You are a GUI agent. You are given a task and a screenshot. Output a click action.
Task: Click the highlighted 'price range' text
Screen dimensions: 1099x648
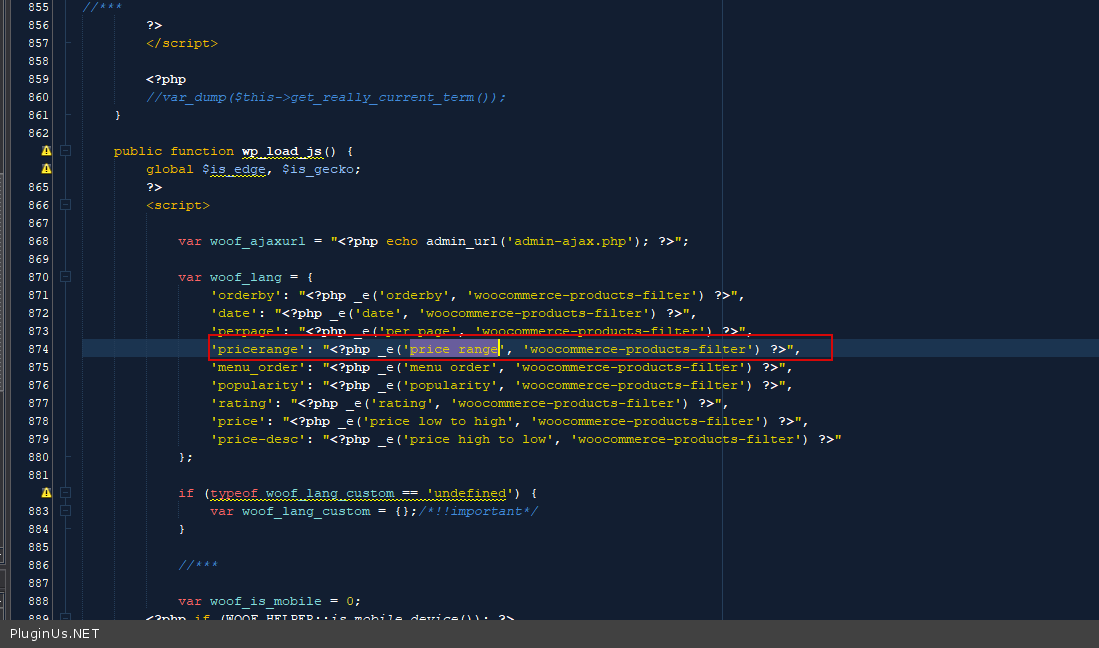pyautogui.click(x=453, y=349)
